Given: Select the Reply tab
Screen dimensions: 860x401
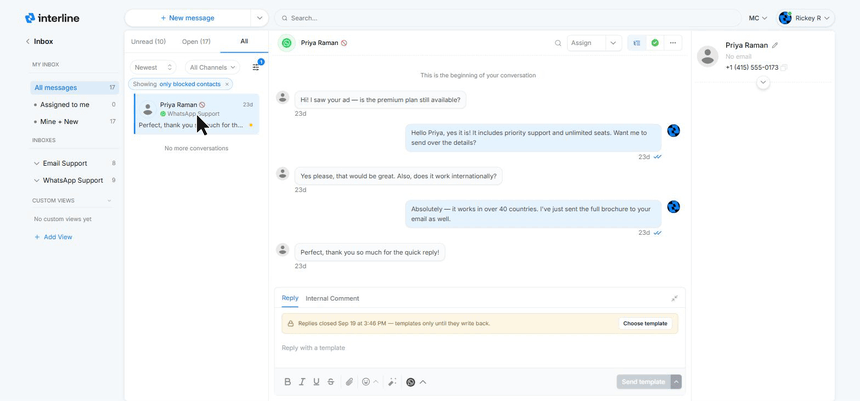Looking at the screenshot, I should (x=290, y=298).
